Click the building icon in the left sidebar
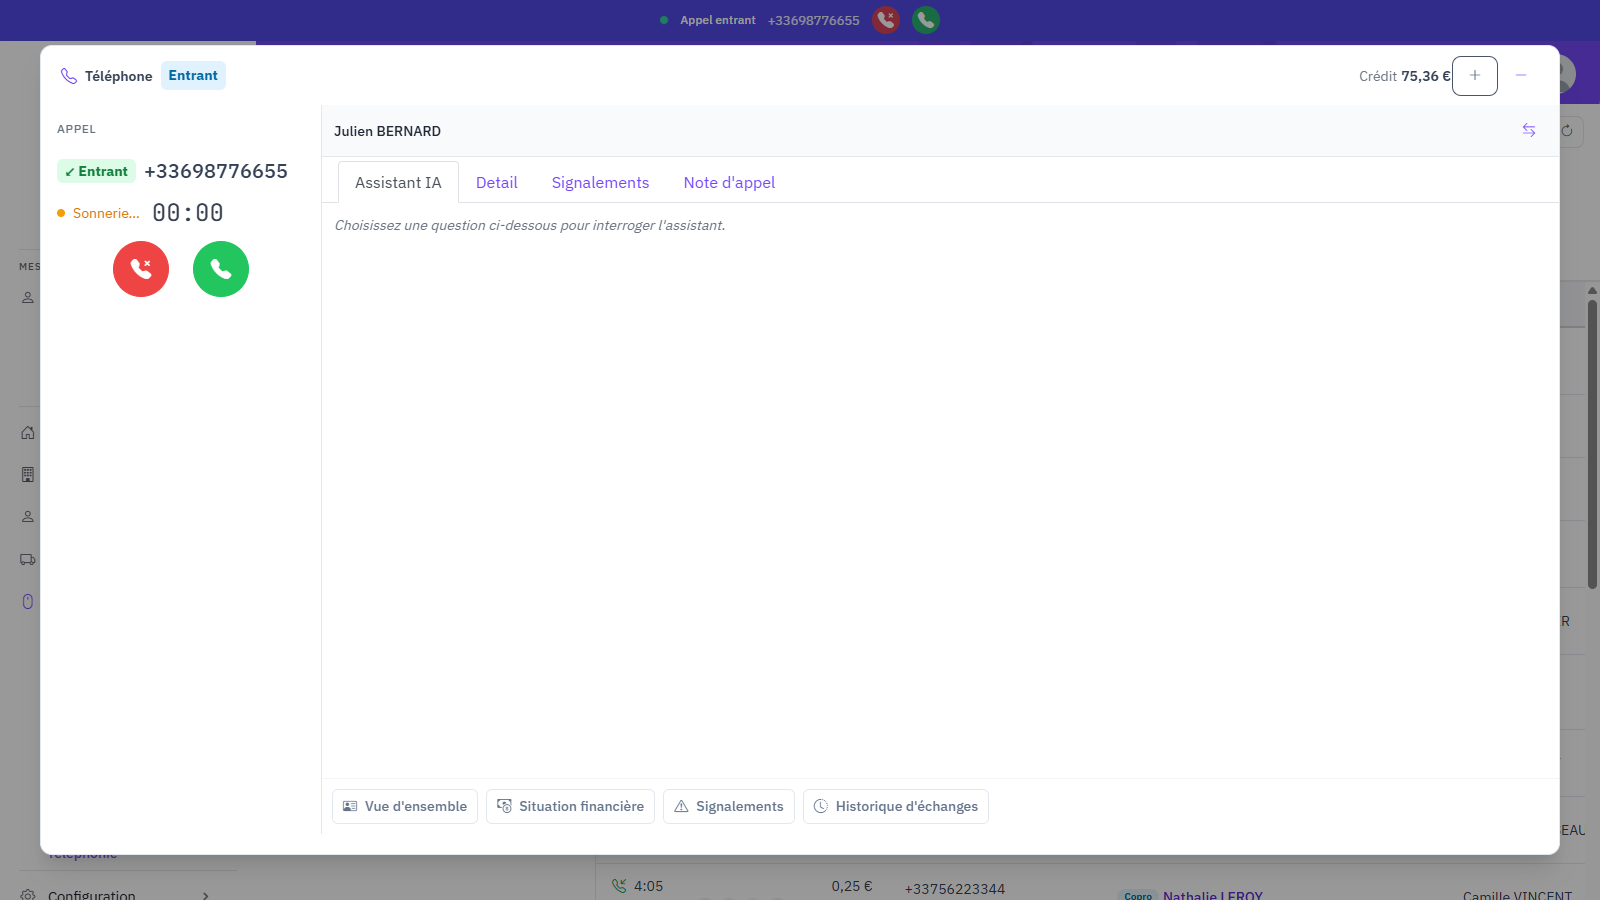Screen dimensions: 1600x900 28,475
